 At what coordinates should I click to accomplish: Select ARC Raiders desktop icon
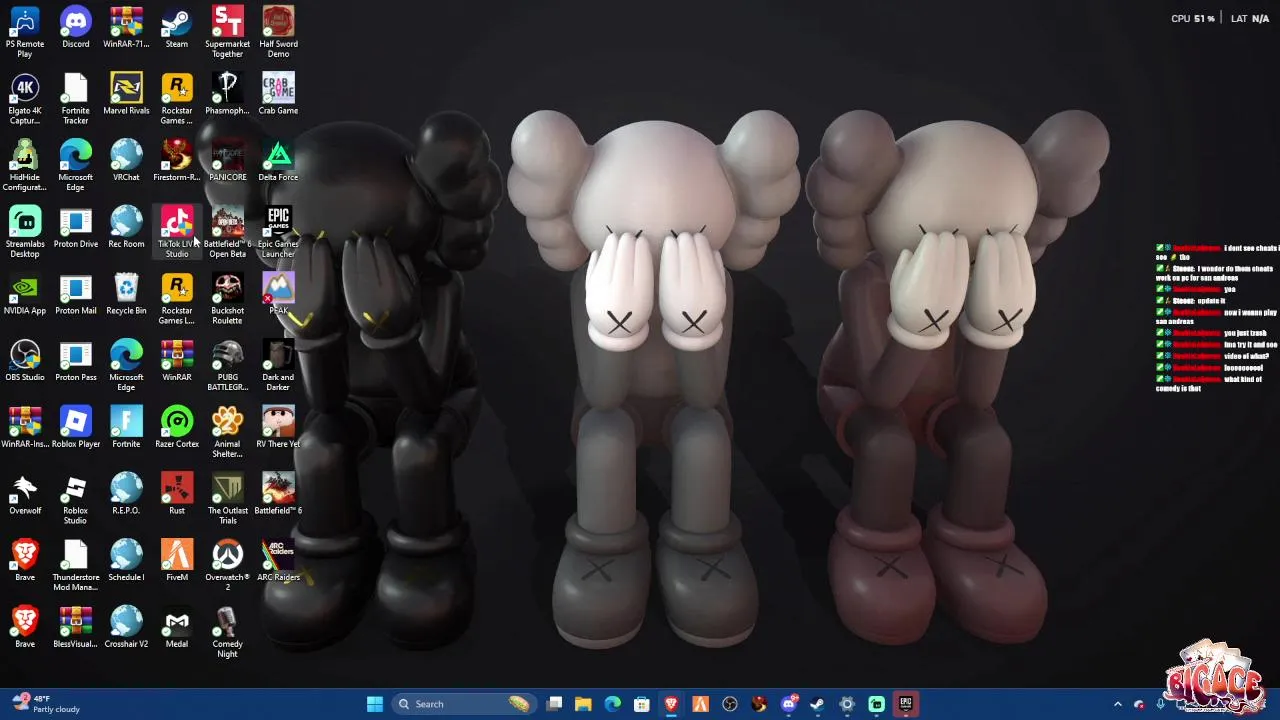click(278, 562)
